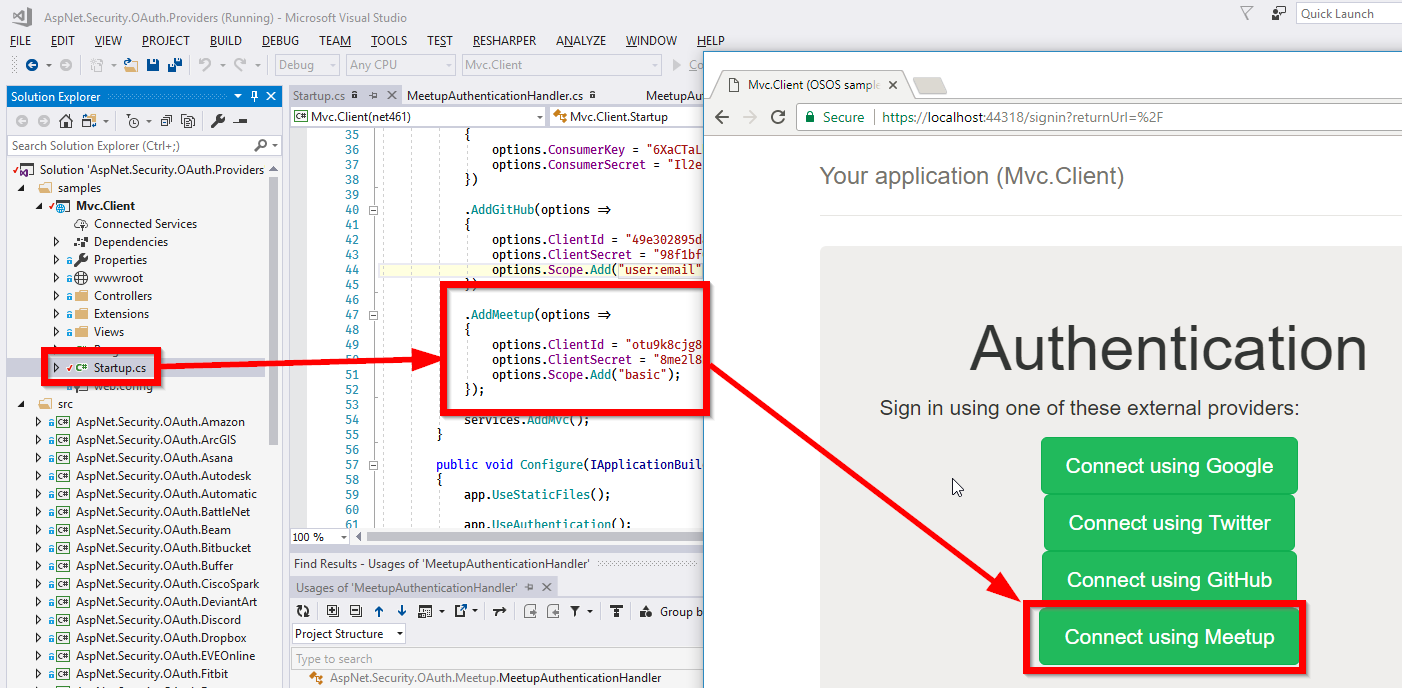Refresh the Find Results usages
The height and width of the screenshot is (688, 1402).
pyautogui.click(x=303, y=611)
